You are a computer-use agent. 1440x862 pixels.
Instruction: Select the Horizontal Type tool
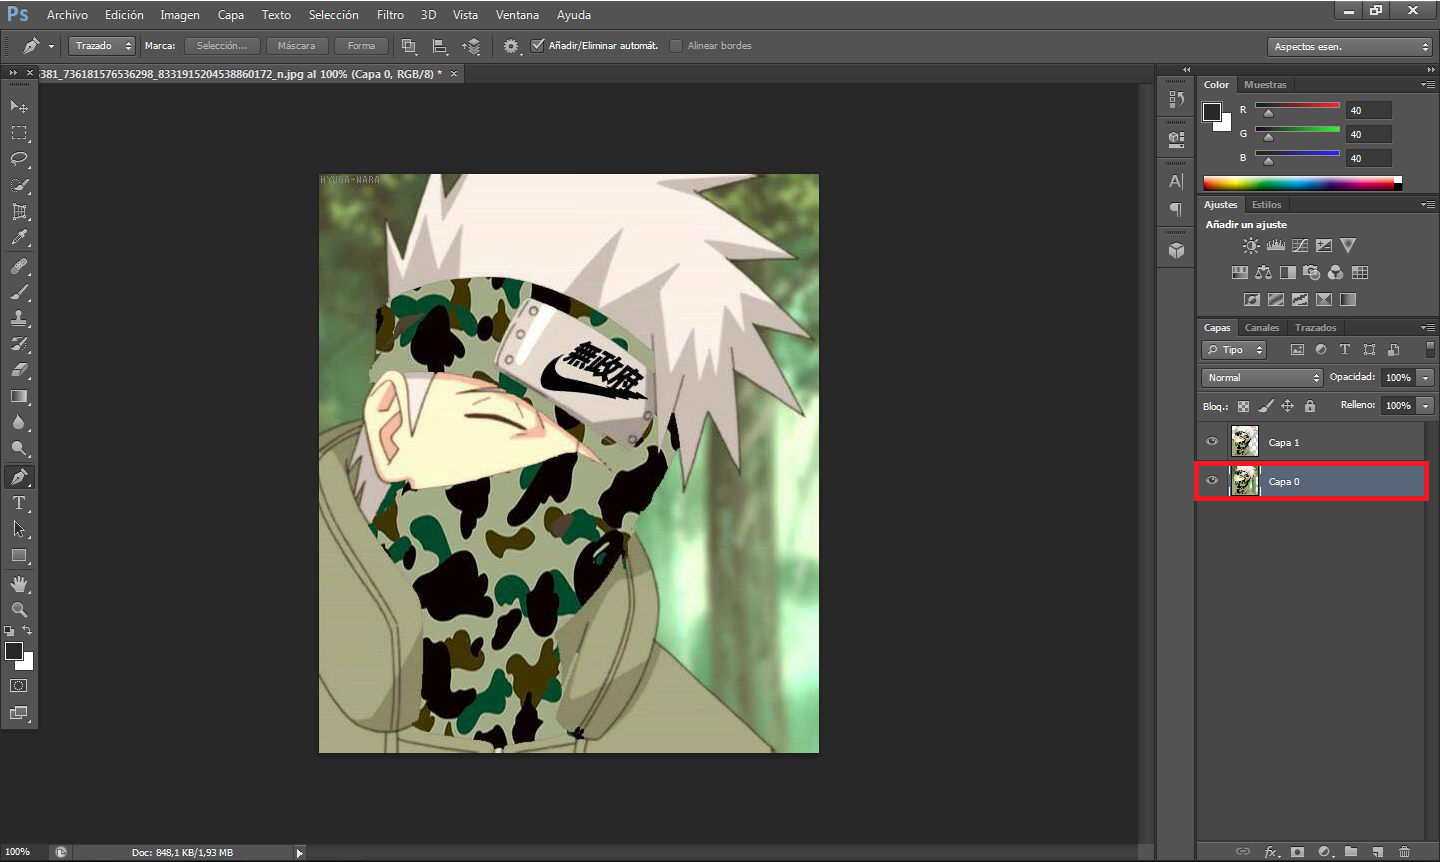pos(19,503)
